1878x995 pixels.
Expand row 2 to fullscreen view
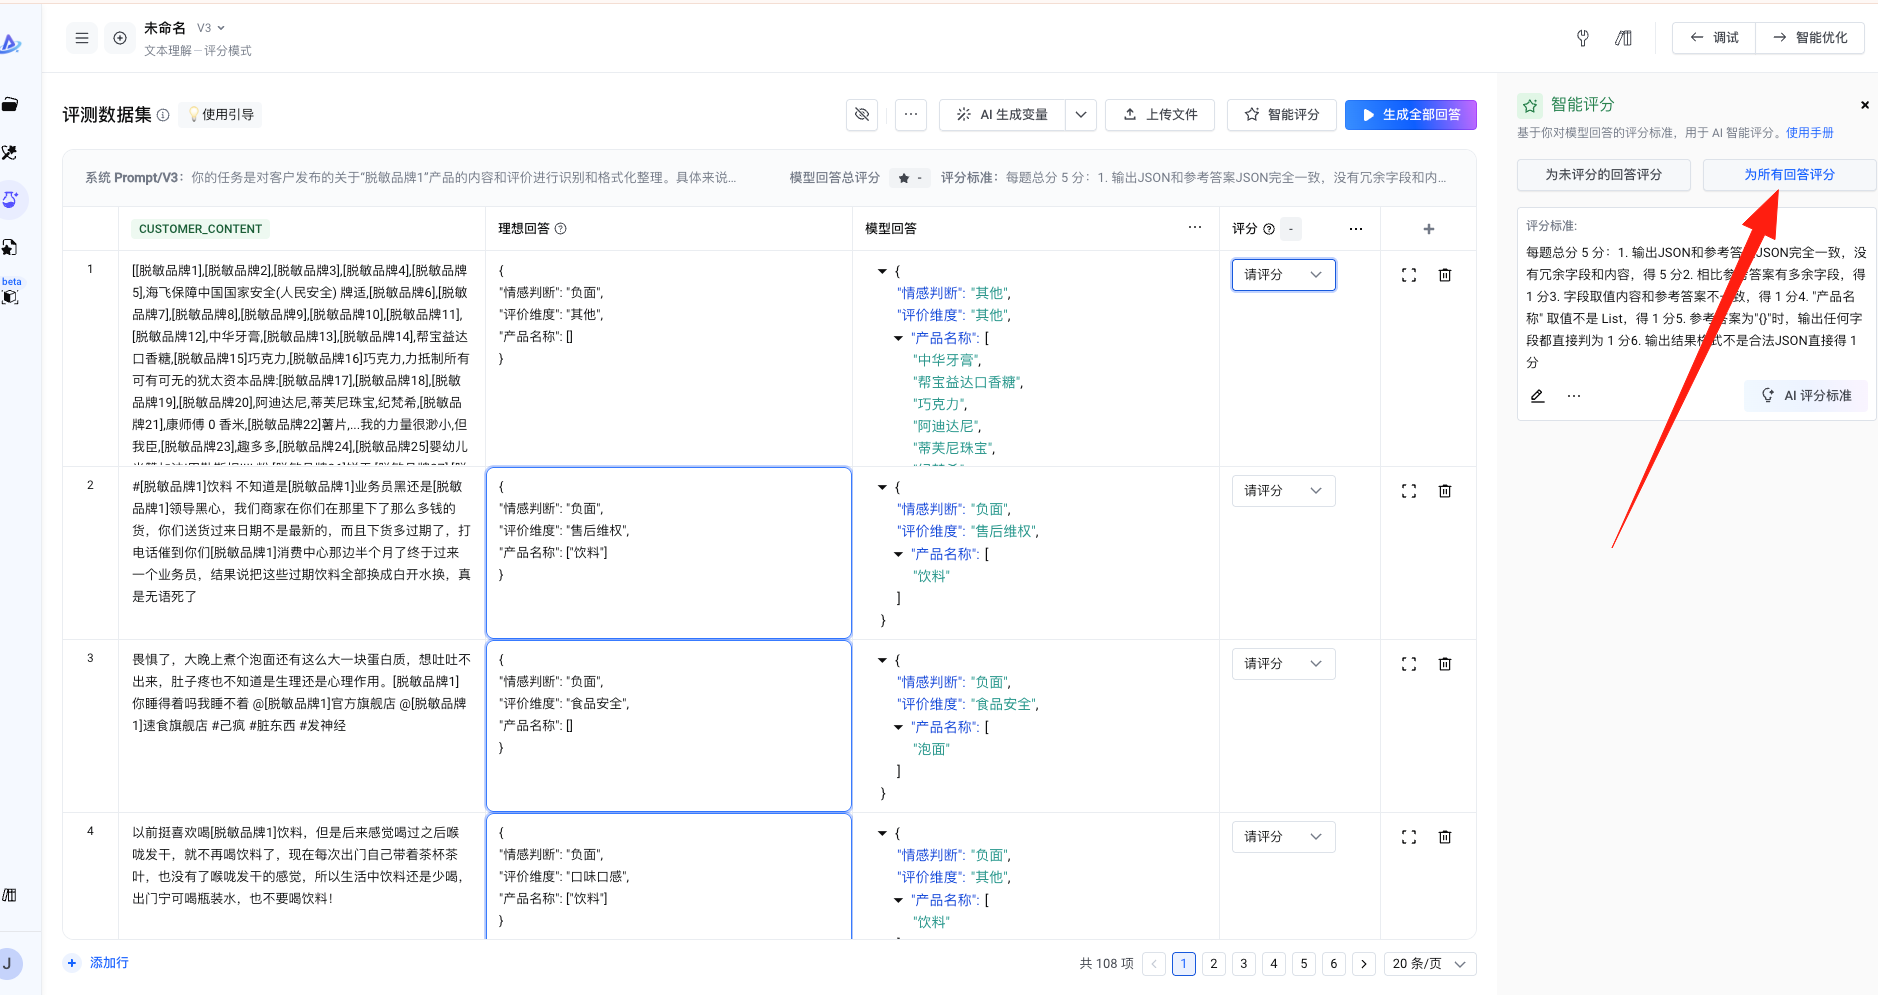[1409, 491]
